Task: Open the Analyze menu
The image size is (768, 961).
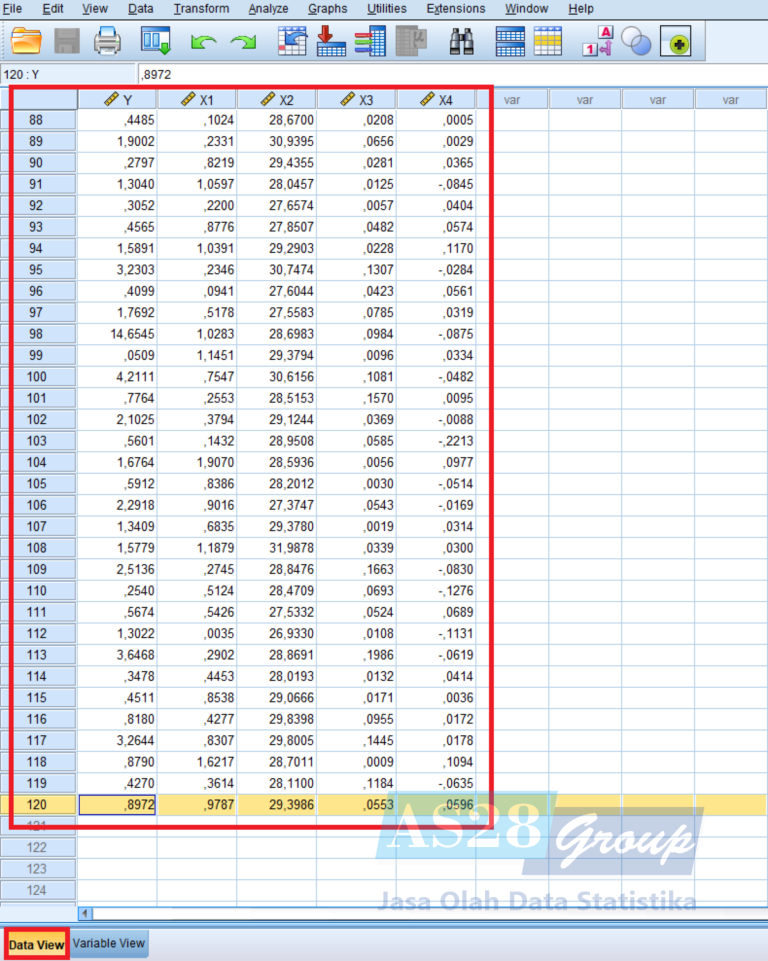Action: pyautogui.click(x=268, y=9)
